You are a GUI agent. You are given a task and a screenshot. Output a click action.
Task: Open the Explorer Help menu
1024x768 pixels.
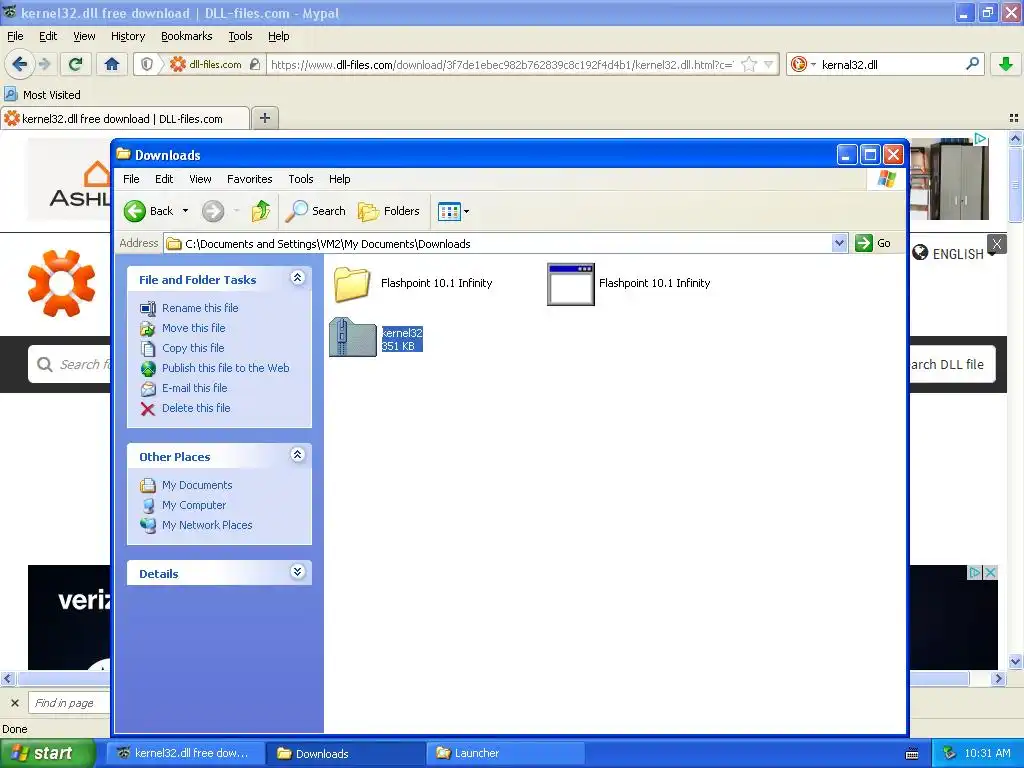(340, 179)
